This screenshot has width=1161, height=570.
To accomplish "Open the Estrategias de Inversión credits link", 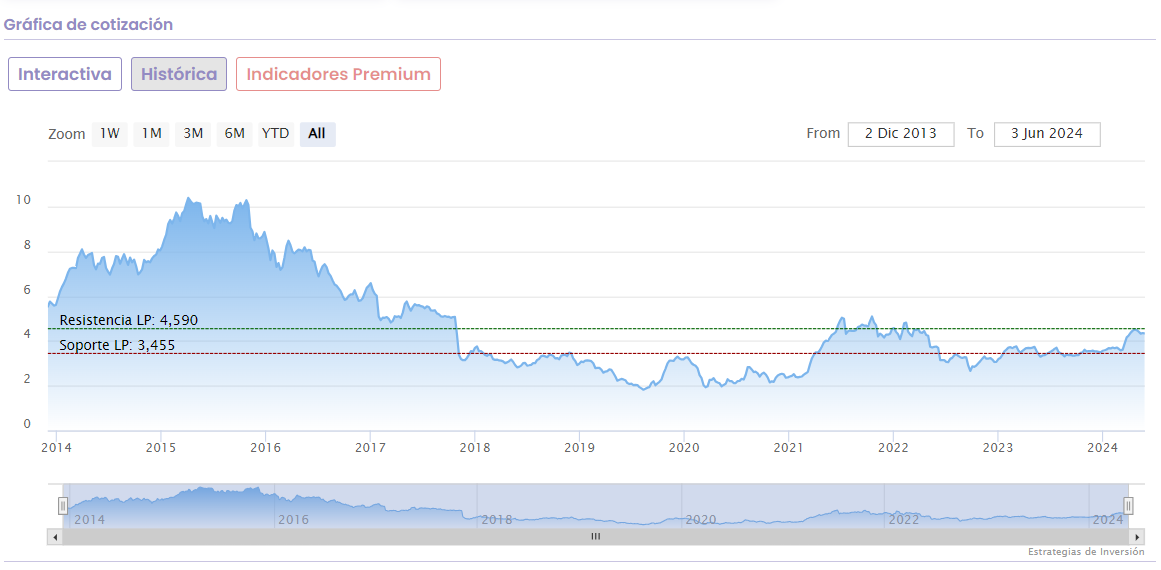I will [x=1086, y=552].
